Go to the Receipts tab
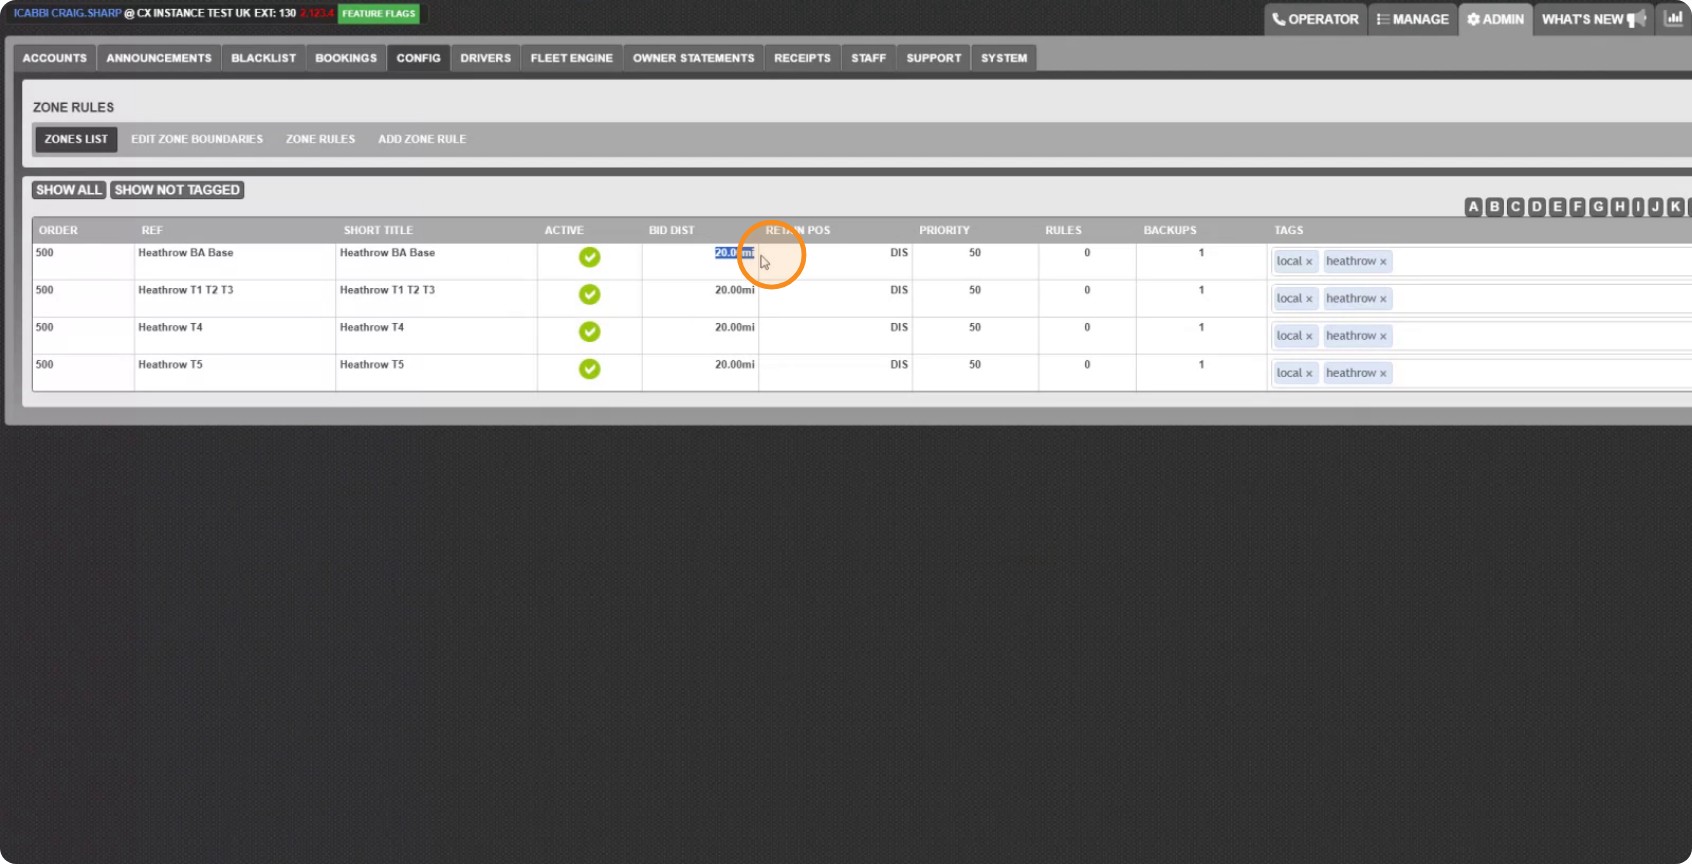Viewport: 1692px width, 864px height. point(802,58)
